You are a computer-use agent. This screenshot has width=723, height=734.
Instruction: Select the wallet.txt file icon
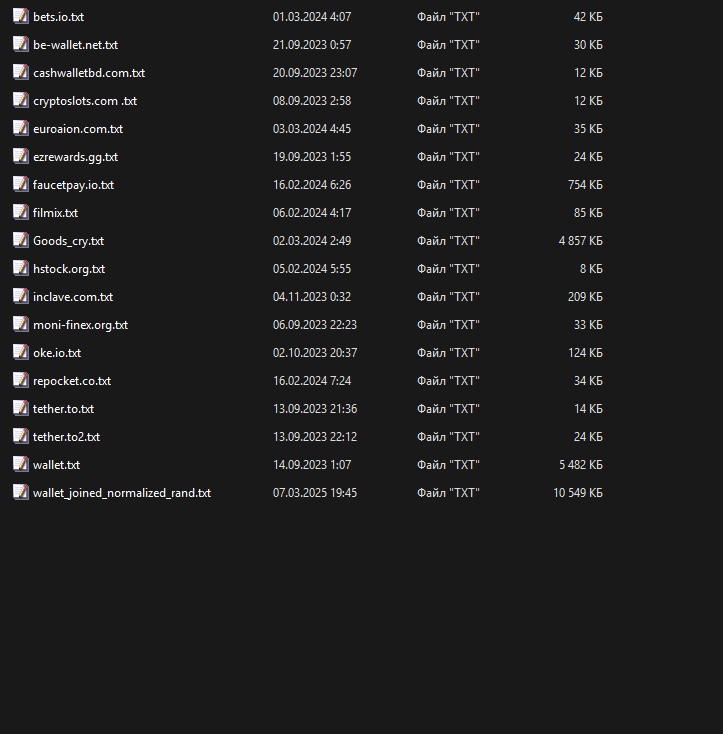(20, 465)
